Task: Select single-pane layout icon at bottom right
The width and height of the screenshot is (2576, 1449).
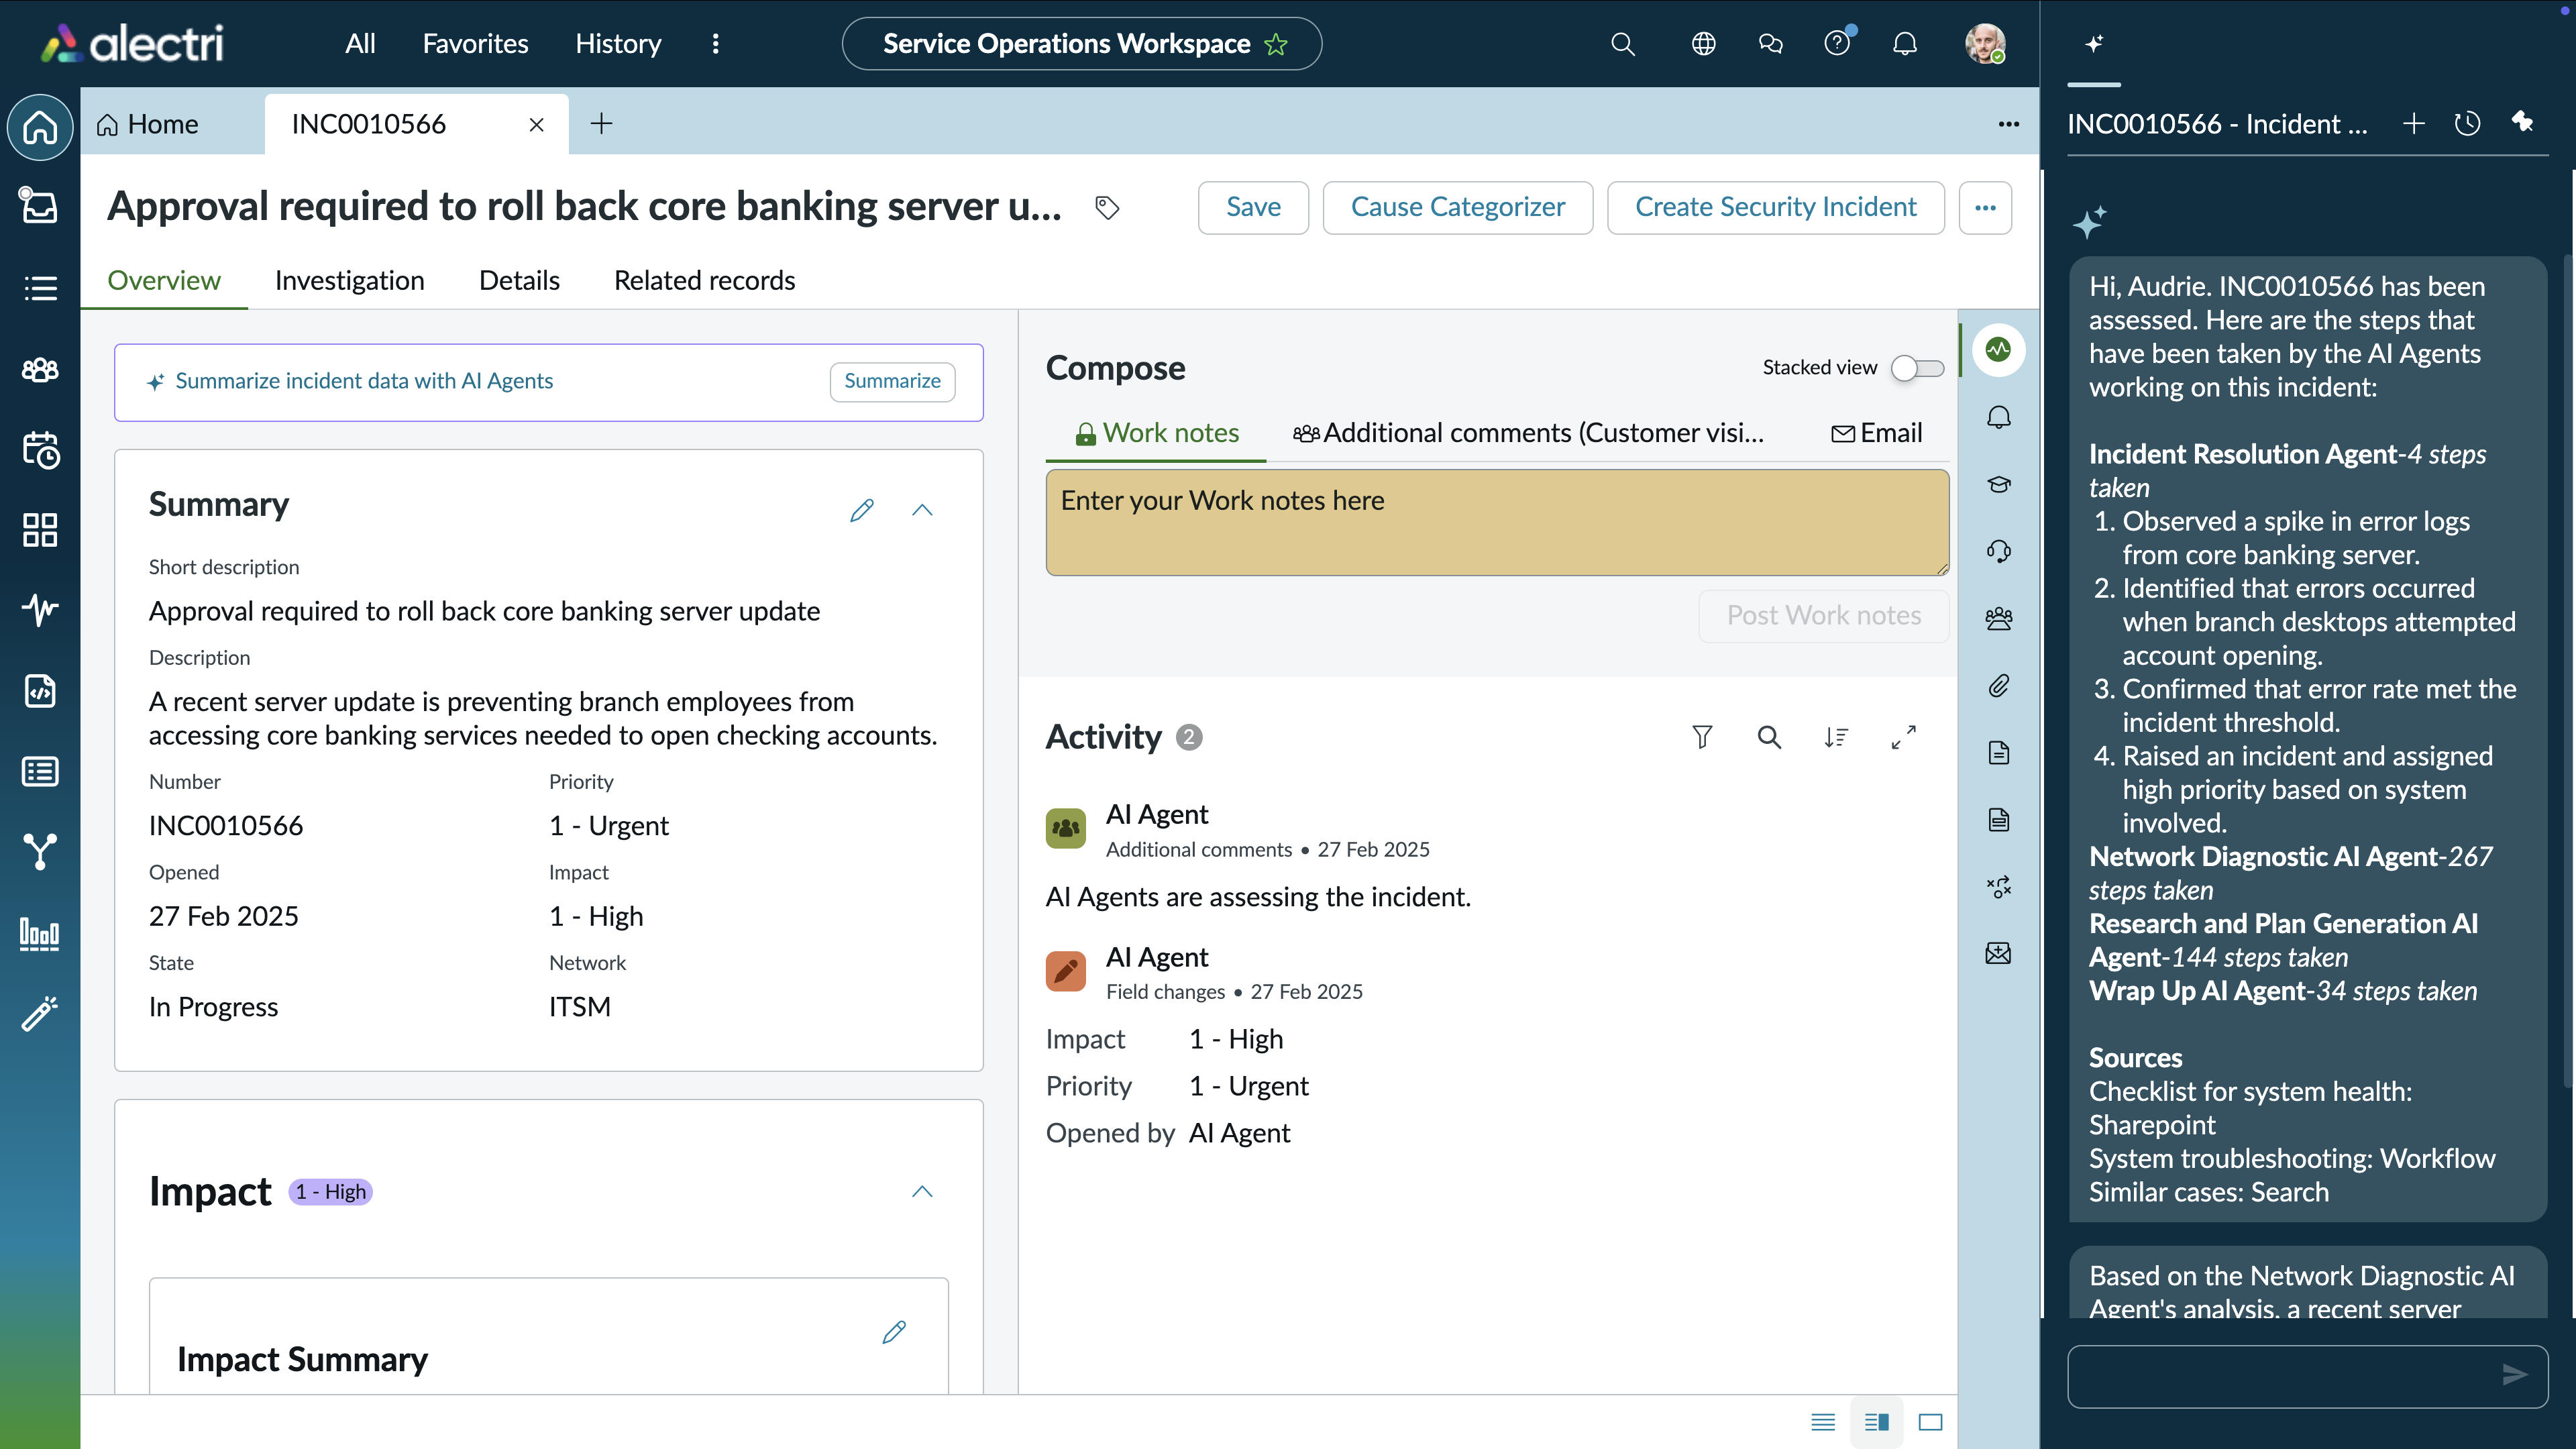Action: point(1930,1422)
